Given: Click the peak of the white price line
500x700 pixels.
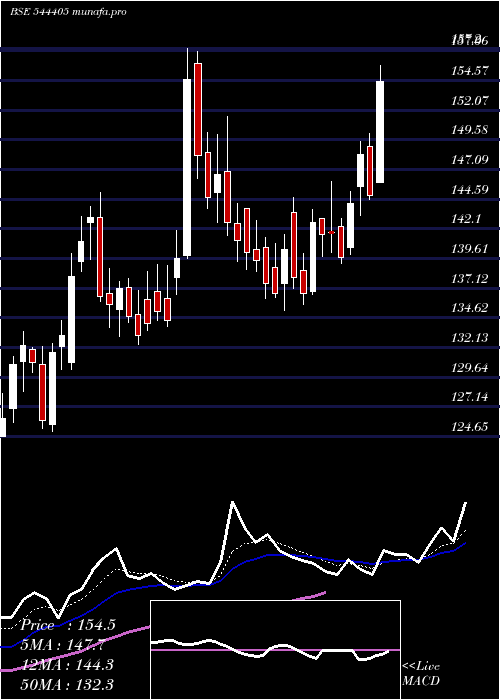Looking at the screenshot, I should (x=232, y=503).
